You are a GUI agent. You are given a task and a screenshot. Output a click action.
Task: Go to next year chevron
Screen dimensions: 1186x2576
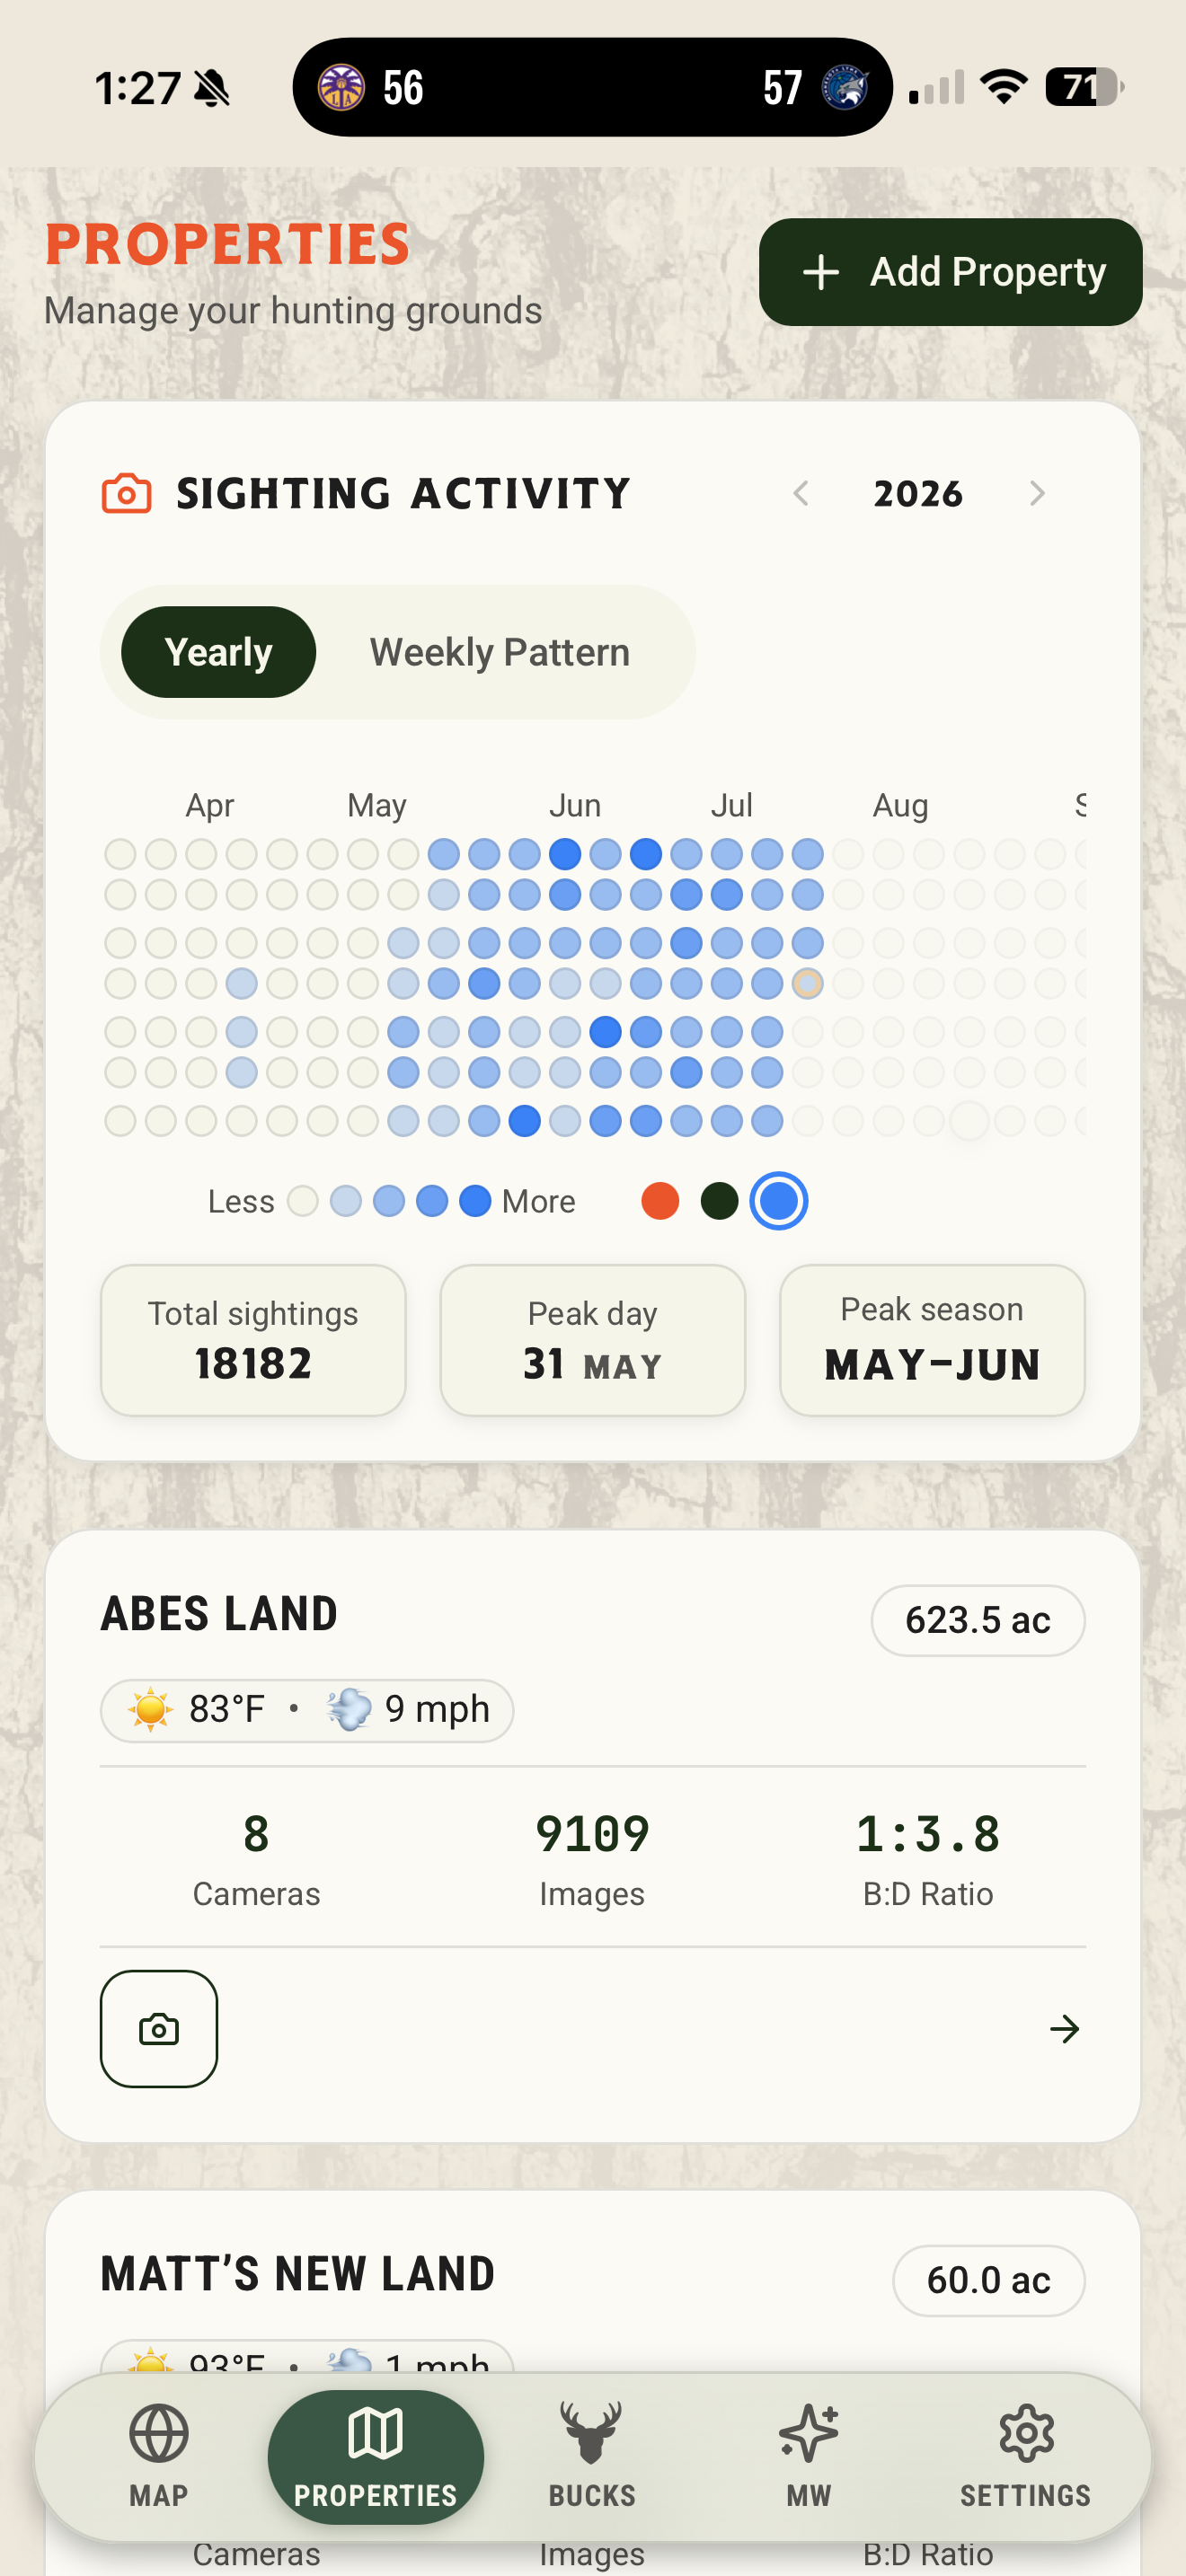click(x=1037, y=493)
